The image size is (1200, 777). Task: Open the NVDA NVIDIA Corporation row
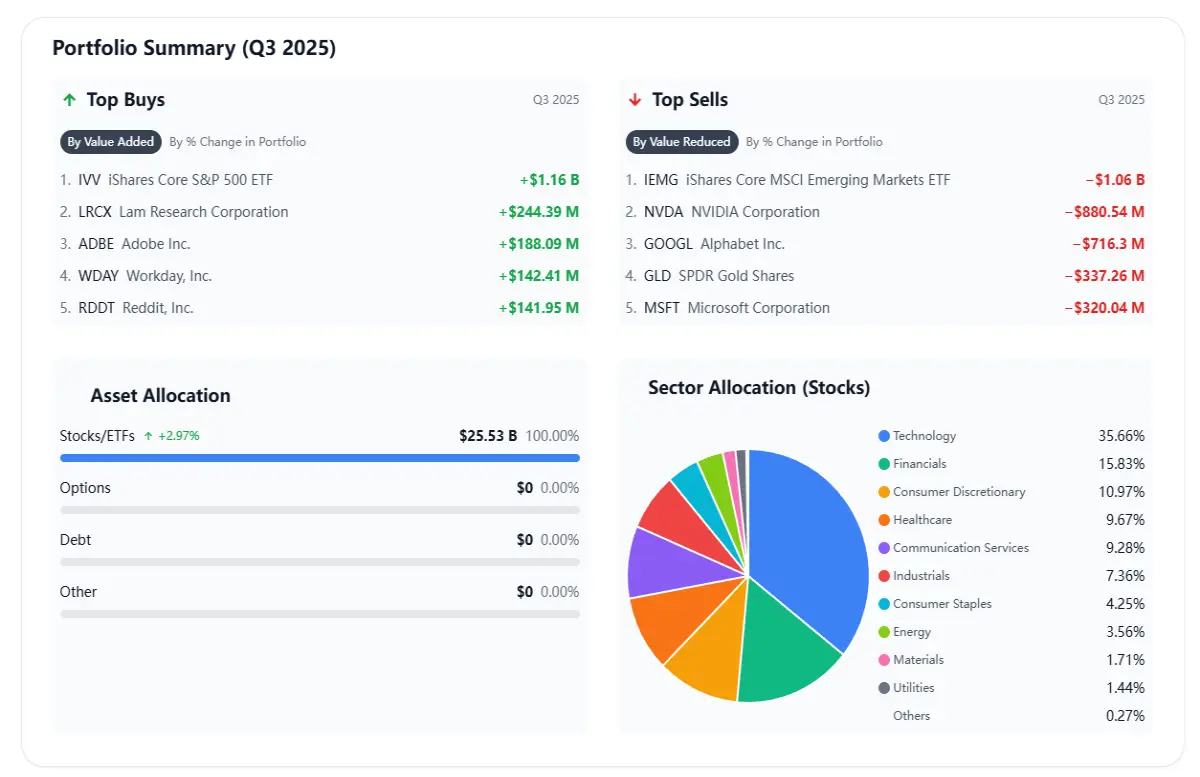pos(886,212)
